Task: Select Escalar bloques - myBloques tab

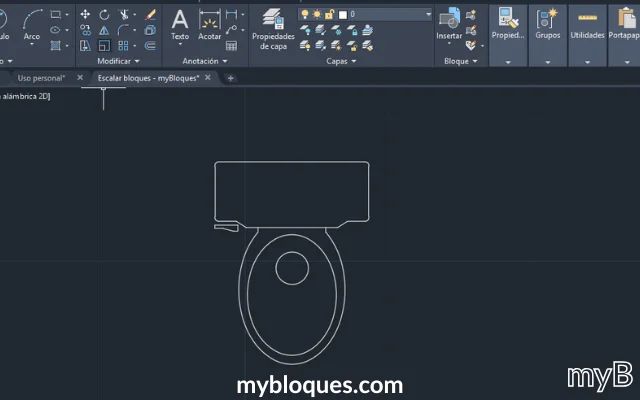Action: [x=147, y=78]
